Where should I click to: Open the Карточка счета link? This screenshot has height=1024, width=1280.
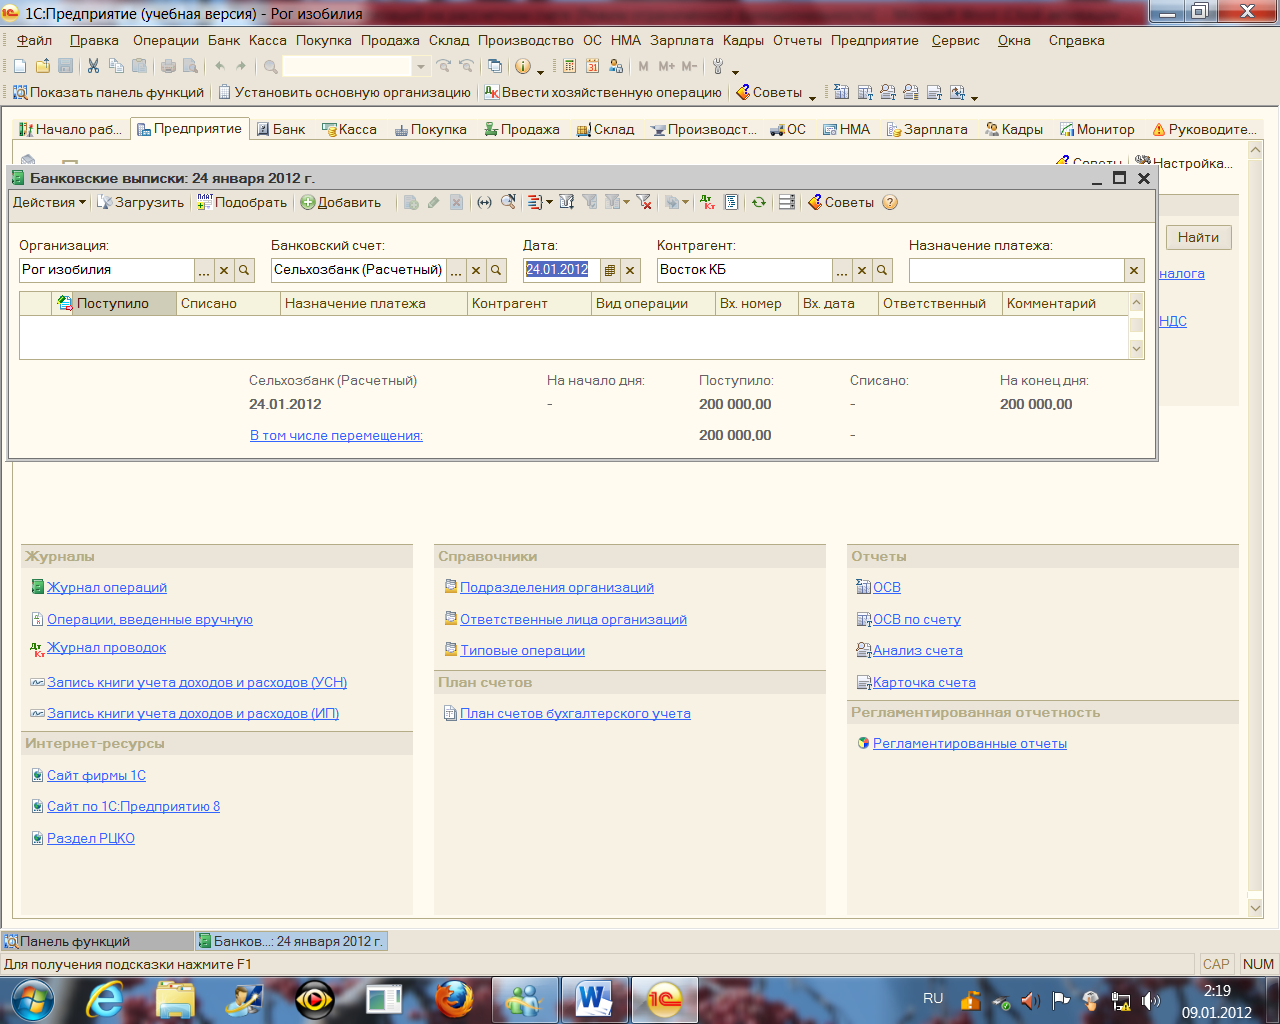click(924, 683)
